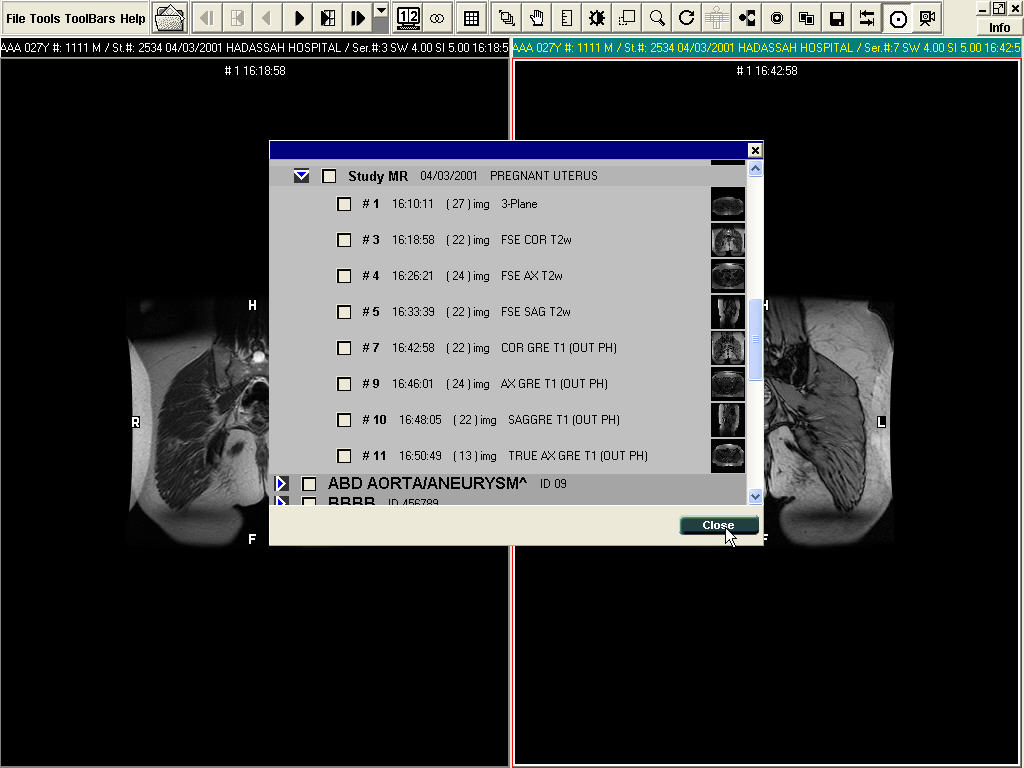Open the ToolBars menu
This screenshot has height=768, width=1024.
(x=90, y=19)
